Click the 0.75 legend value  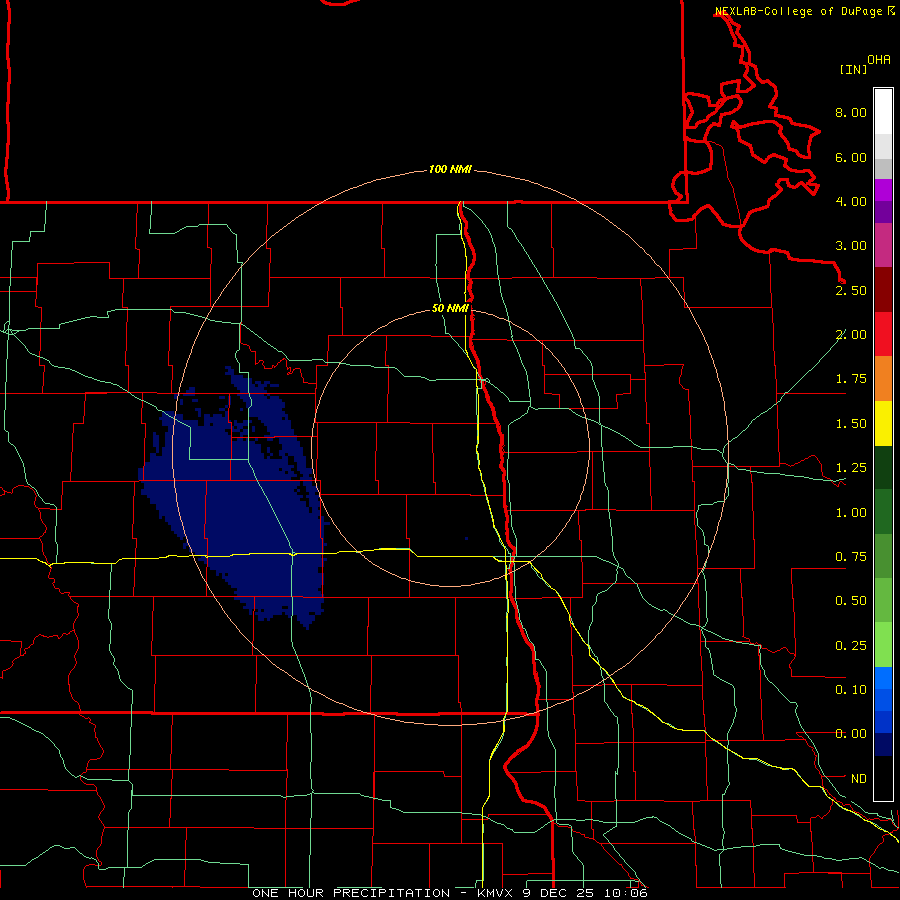(x=851, y=557)
